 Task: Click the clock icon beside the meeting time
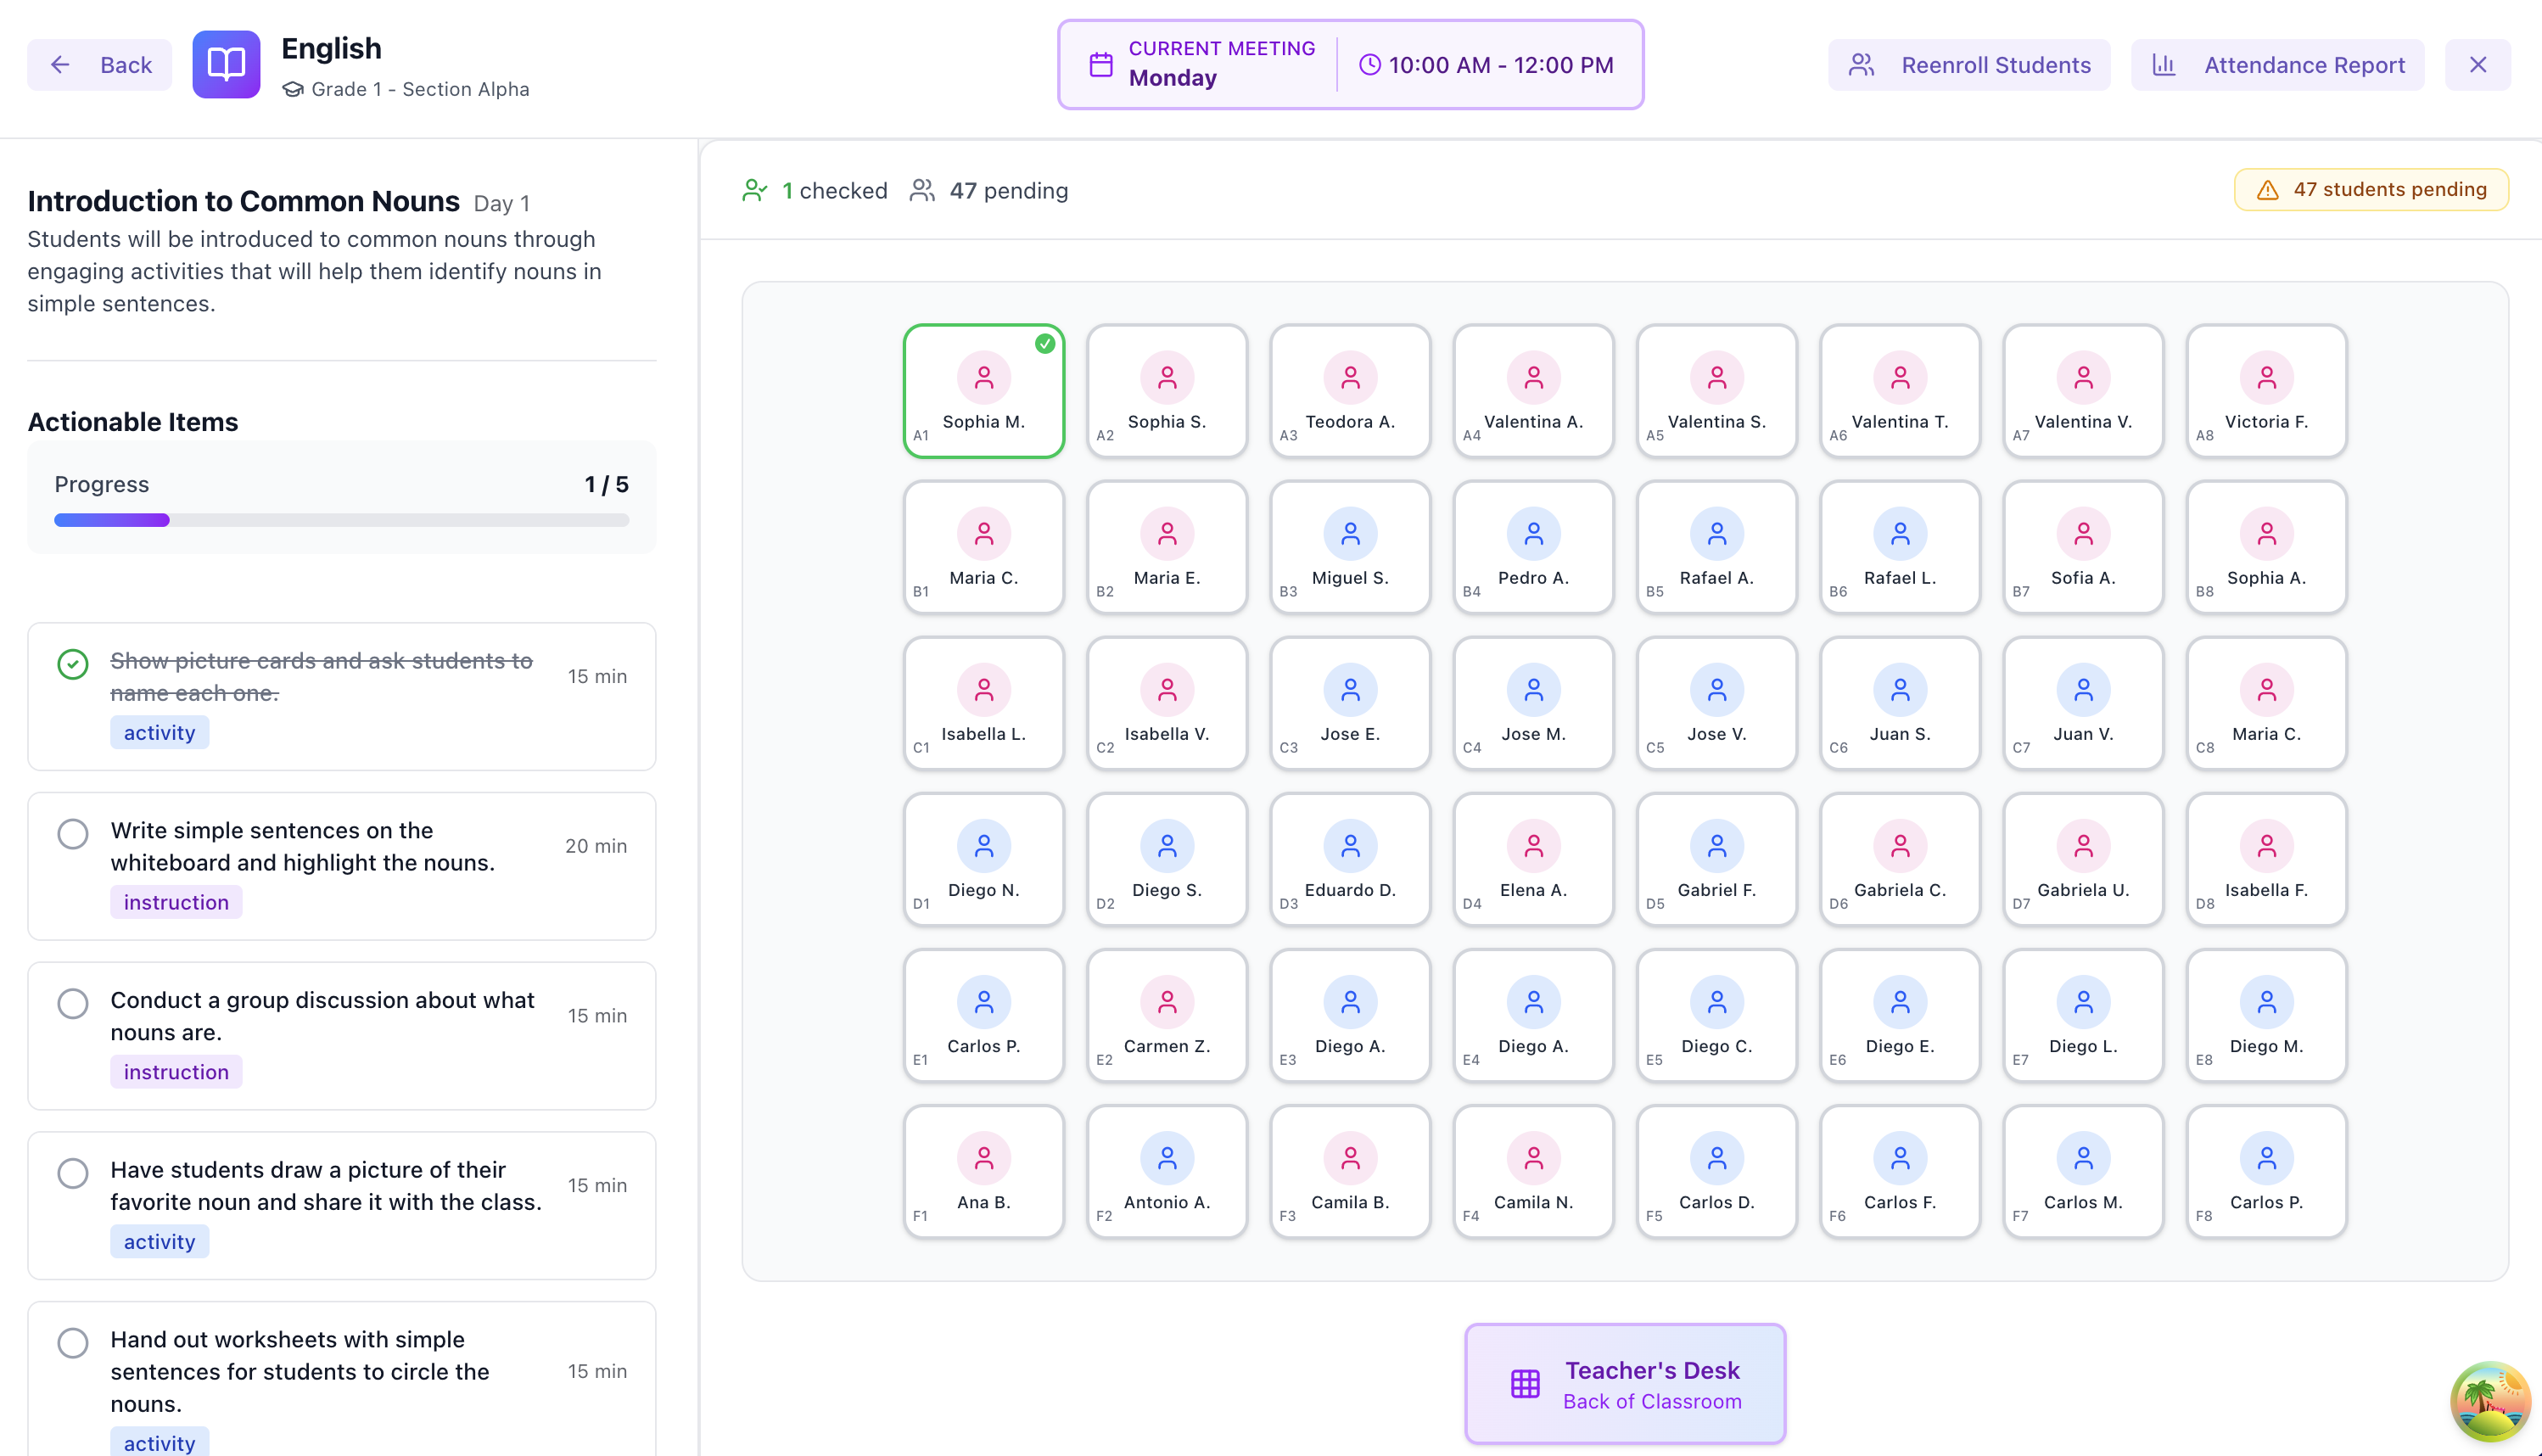click(1369, 64)
